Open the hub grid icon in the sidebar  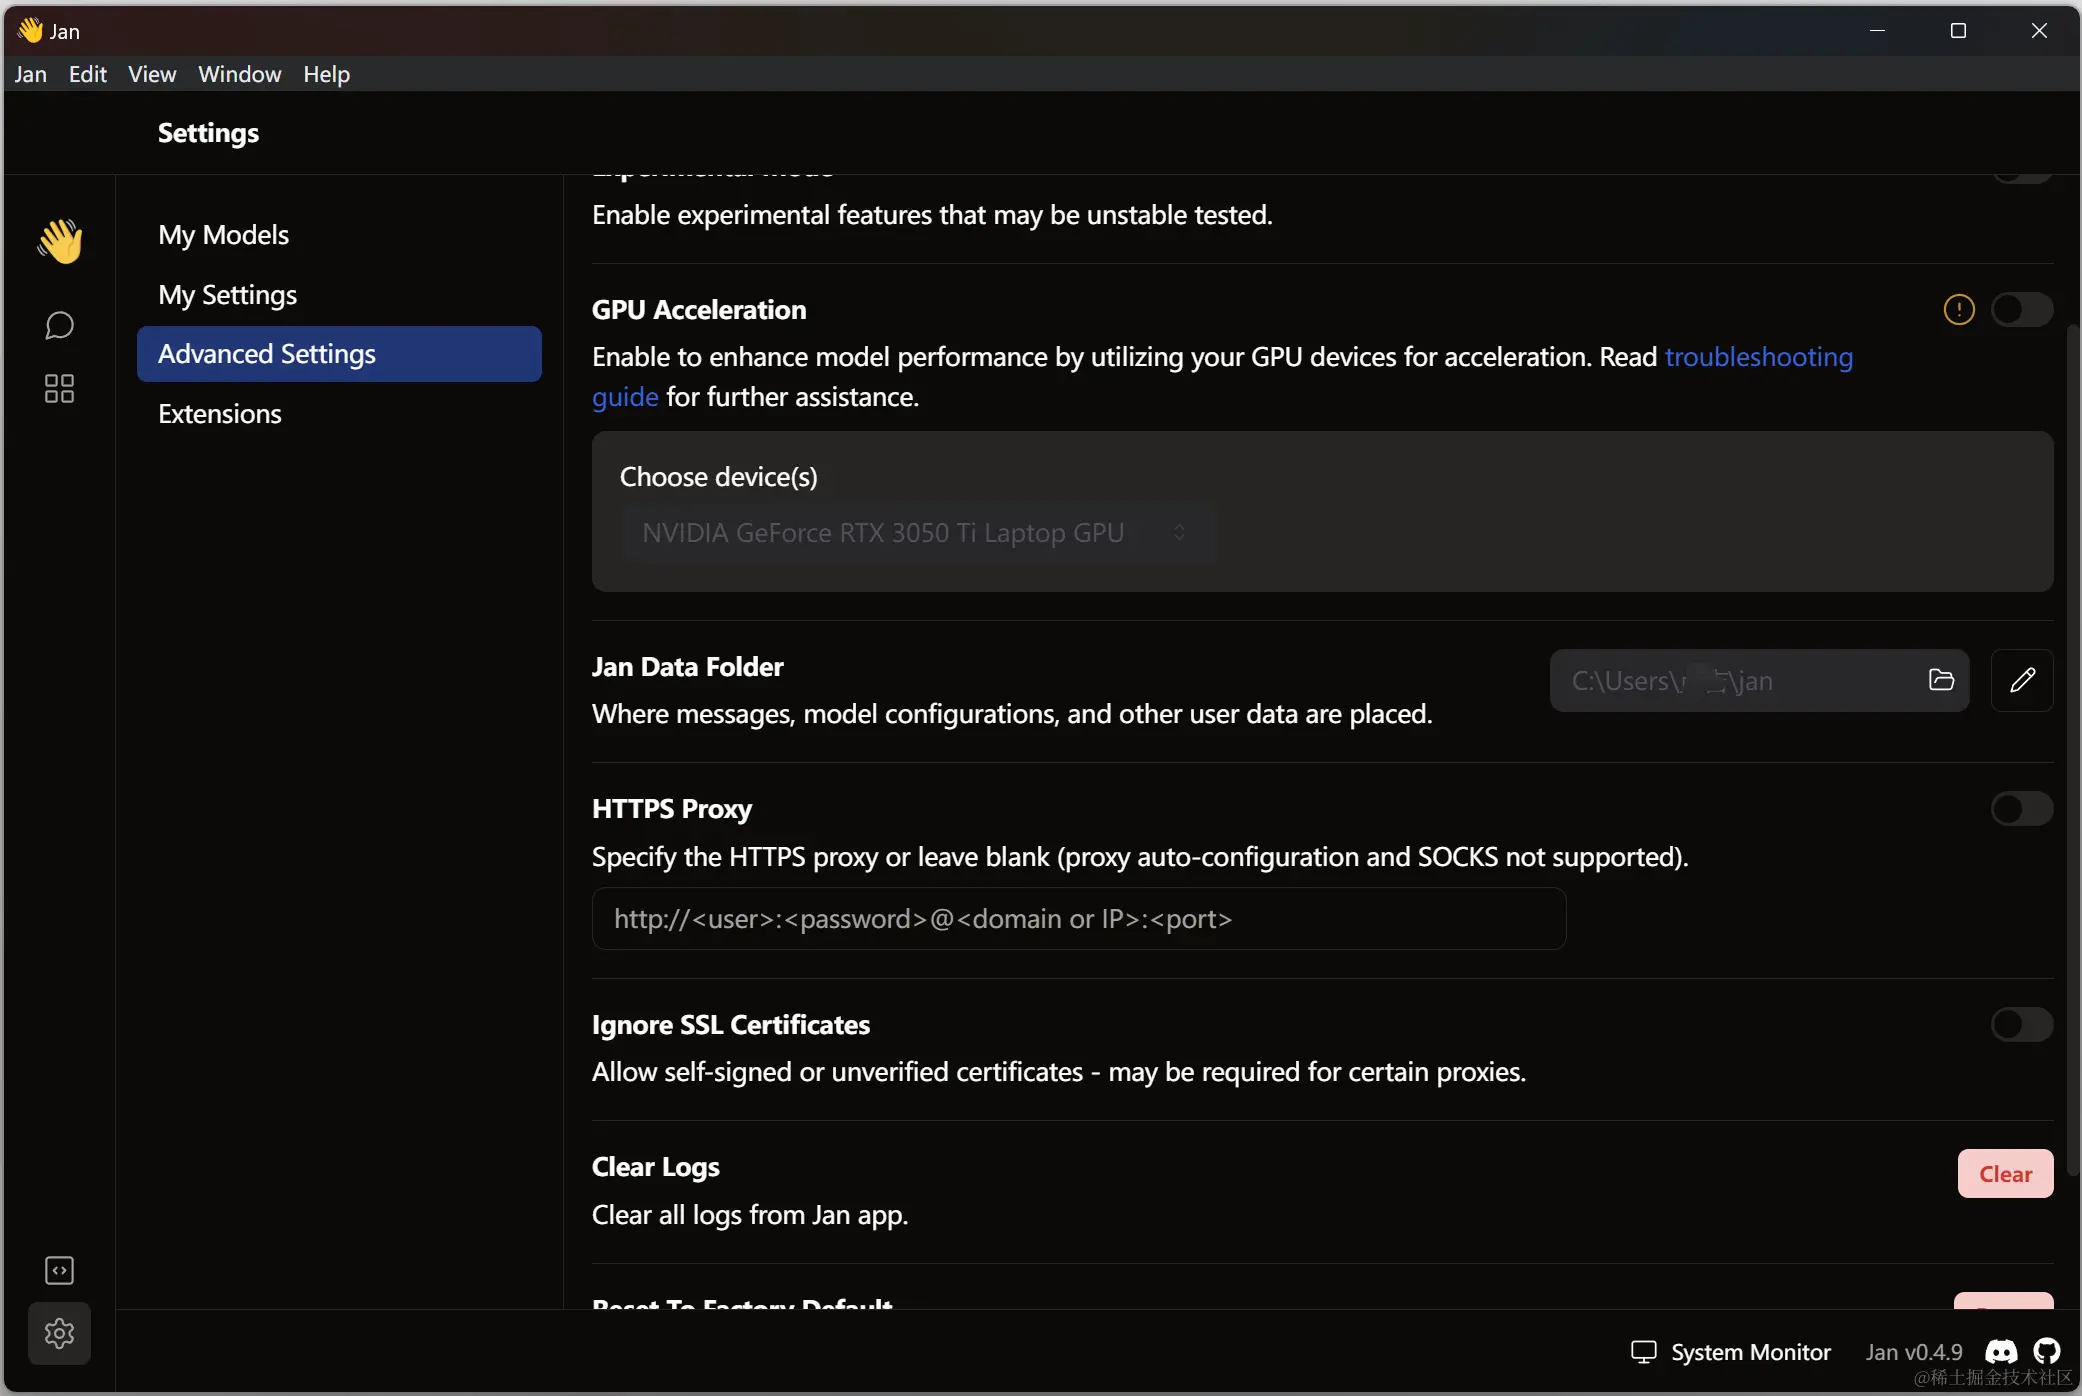pos(60,389)
